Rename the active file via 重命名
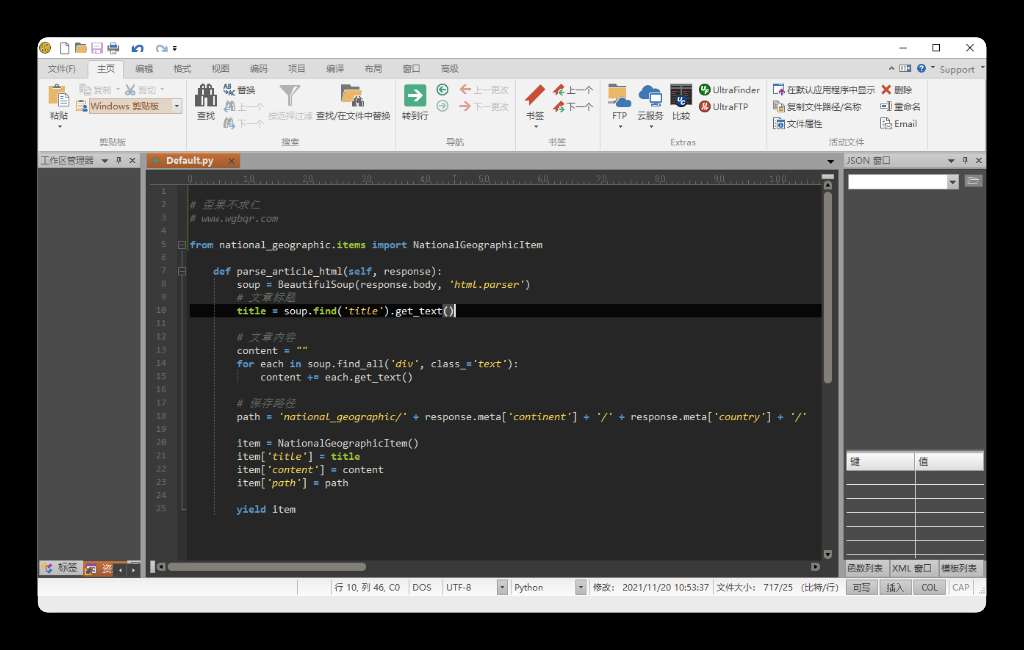The height and width of the screenshot is (650, 1024). coord(900,106)
